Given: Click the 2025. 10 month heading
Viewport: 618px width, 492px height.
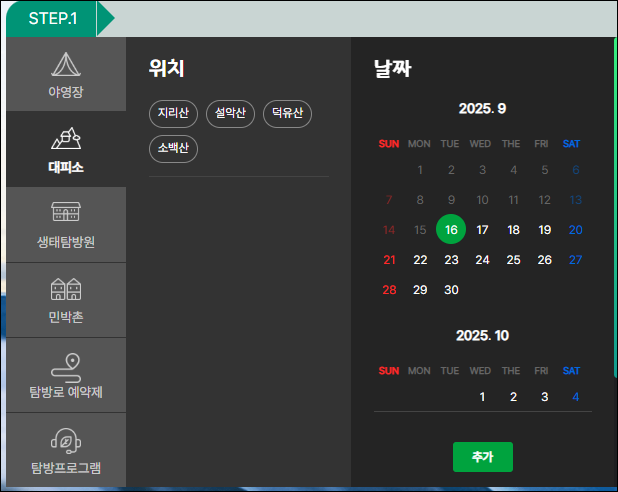Looking at the screenshot, I should click(x=482, y=335).
